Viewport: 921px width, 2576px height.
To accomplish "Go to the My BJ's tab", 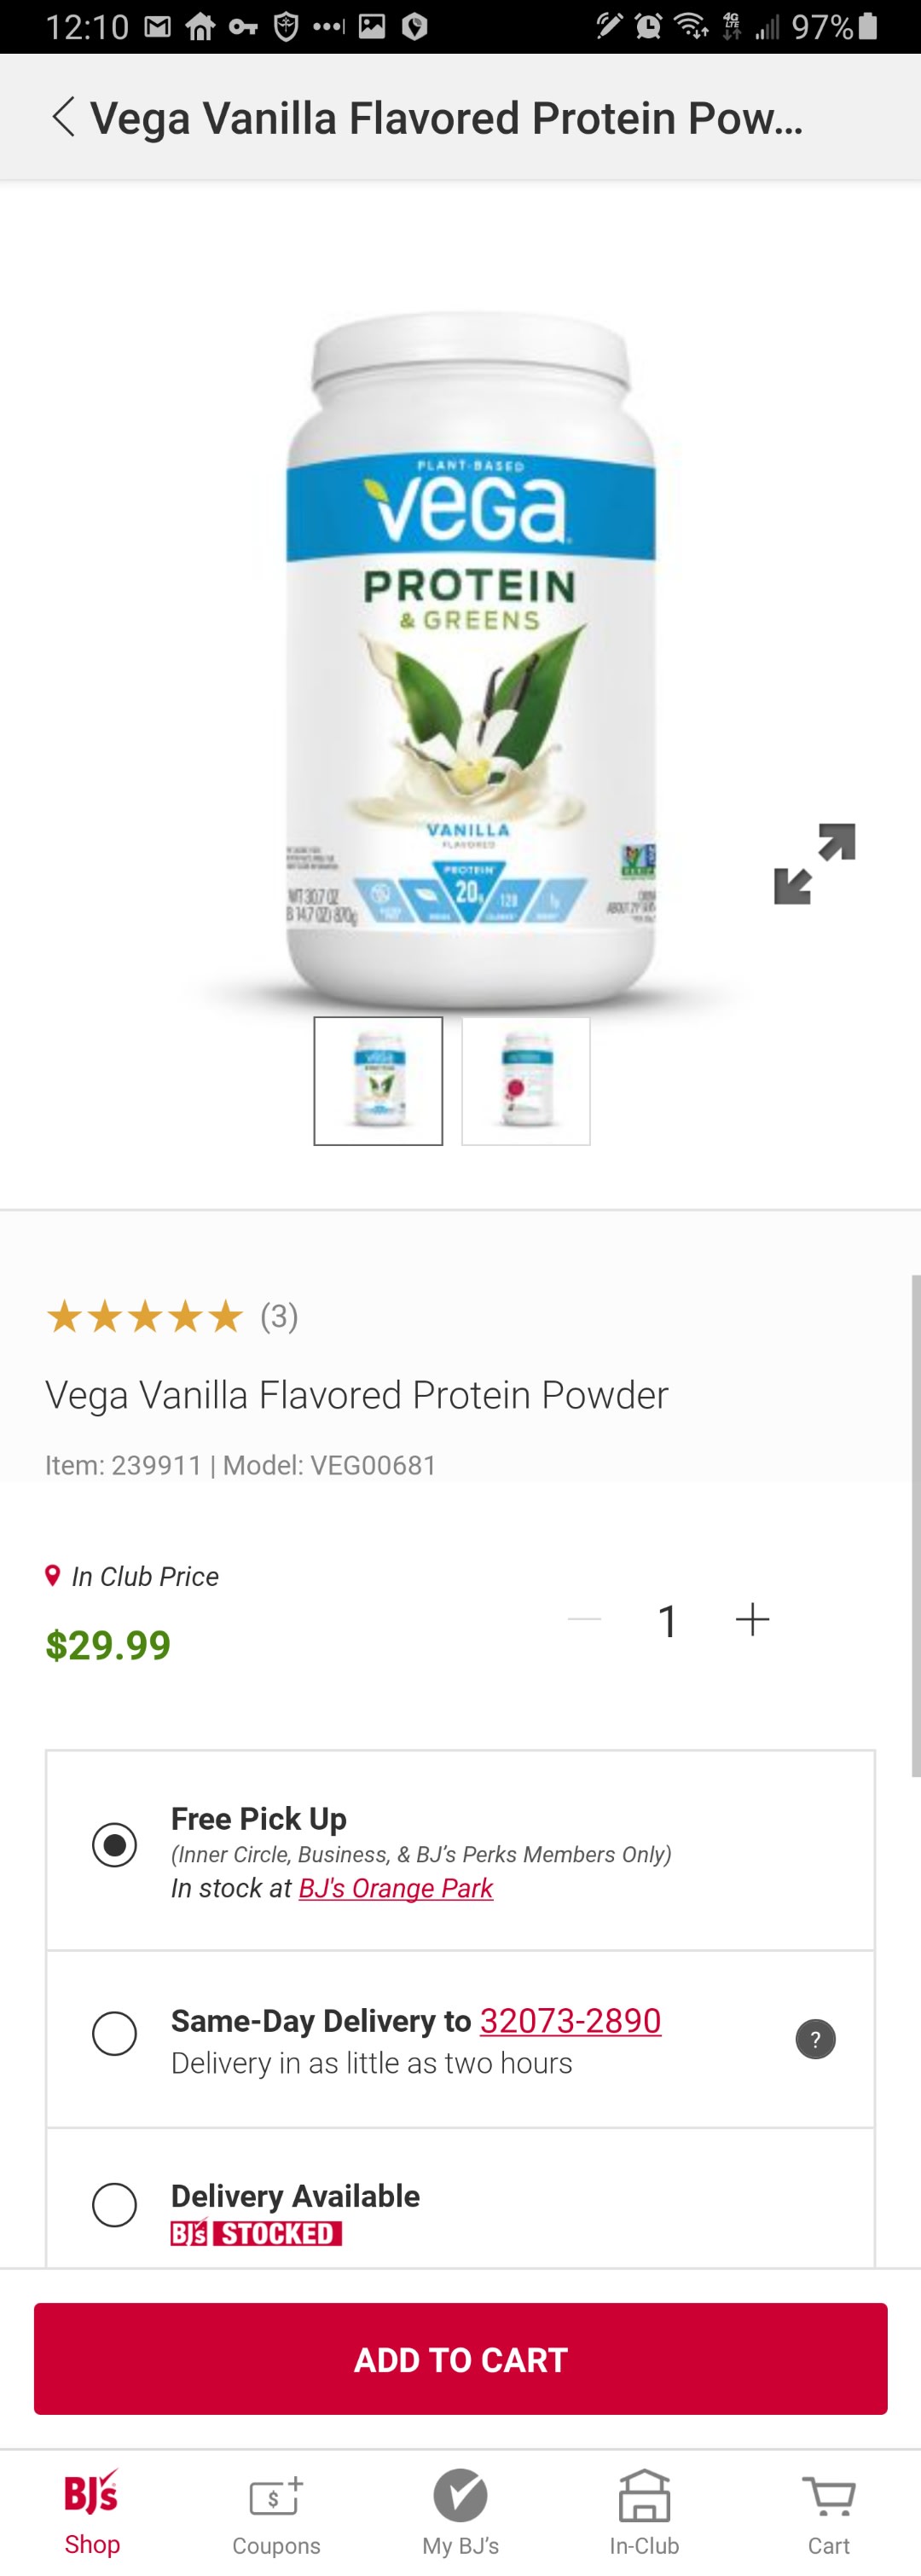I will click(x=460, y=2514).
